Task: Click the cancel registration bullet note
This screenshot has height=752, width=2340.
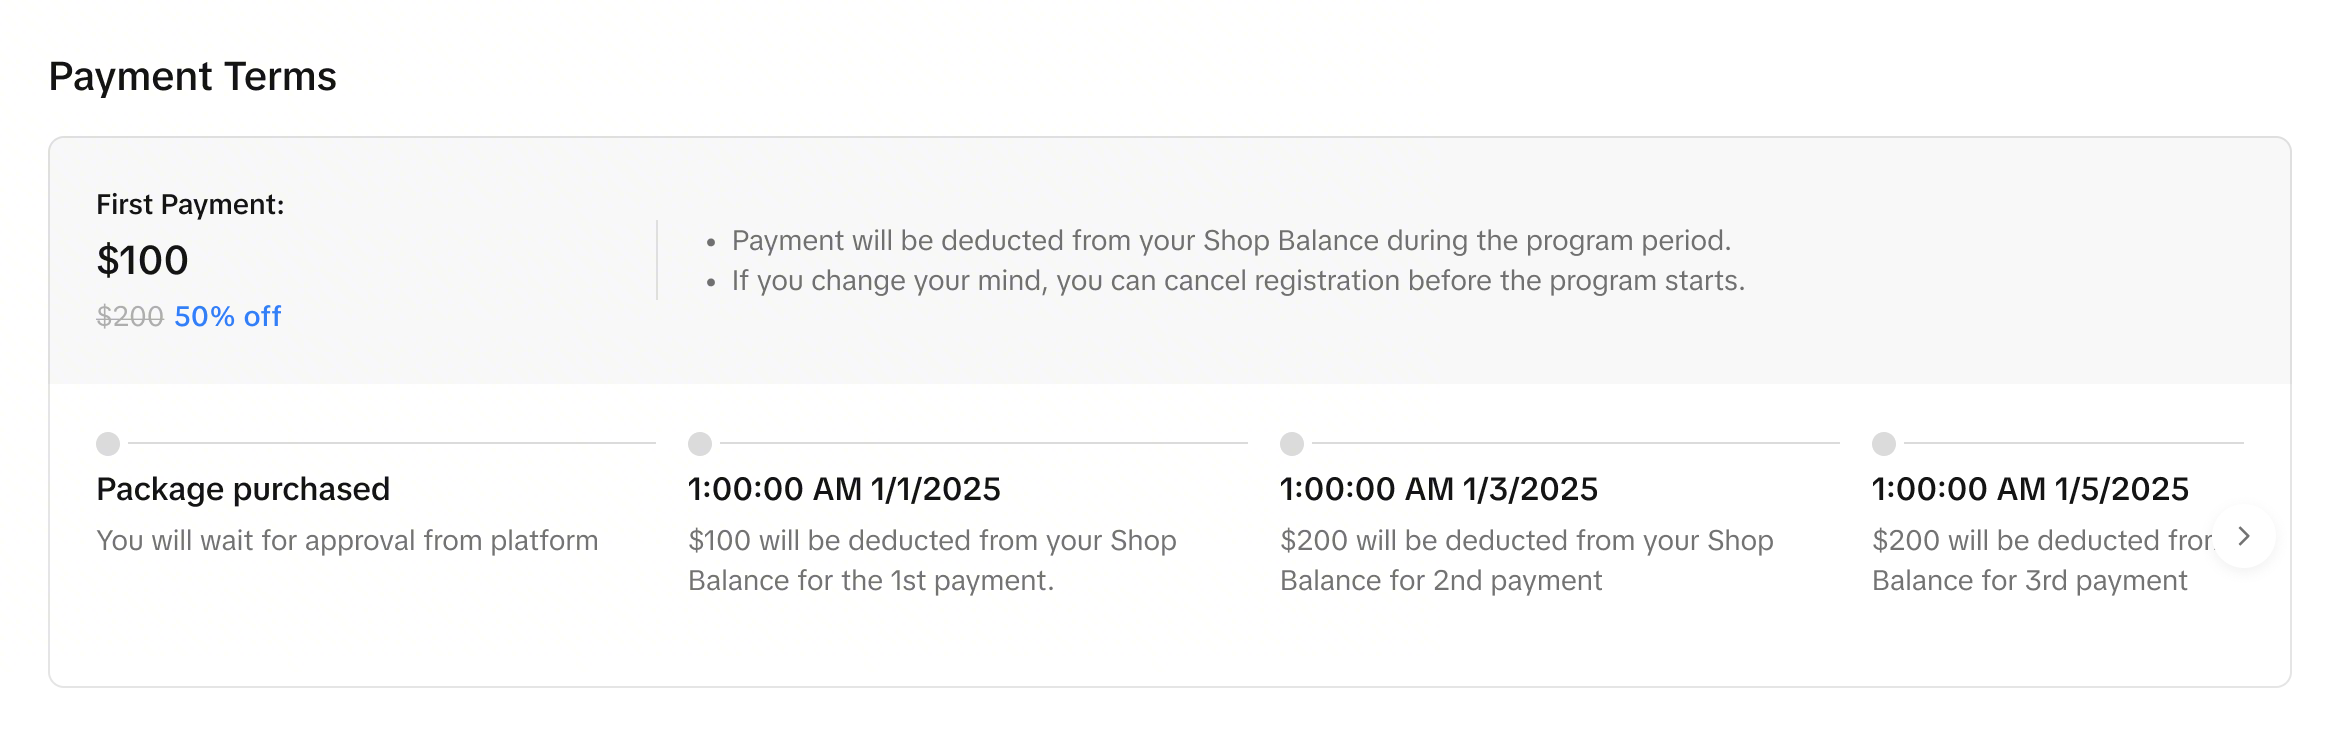Action: tap(1238, 281)
